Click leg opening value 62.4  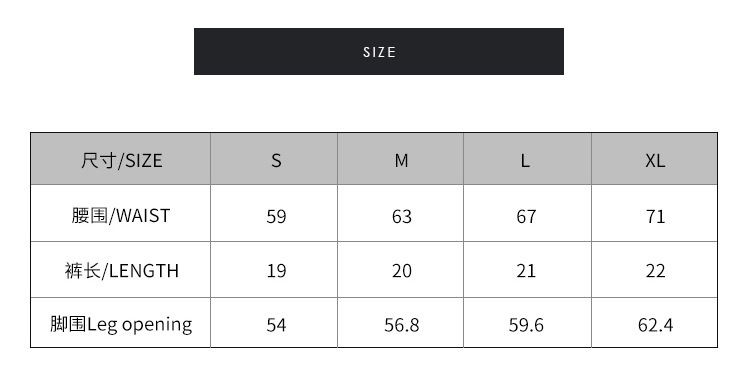[x=655, y=325]
